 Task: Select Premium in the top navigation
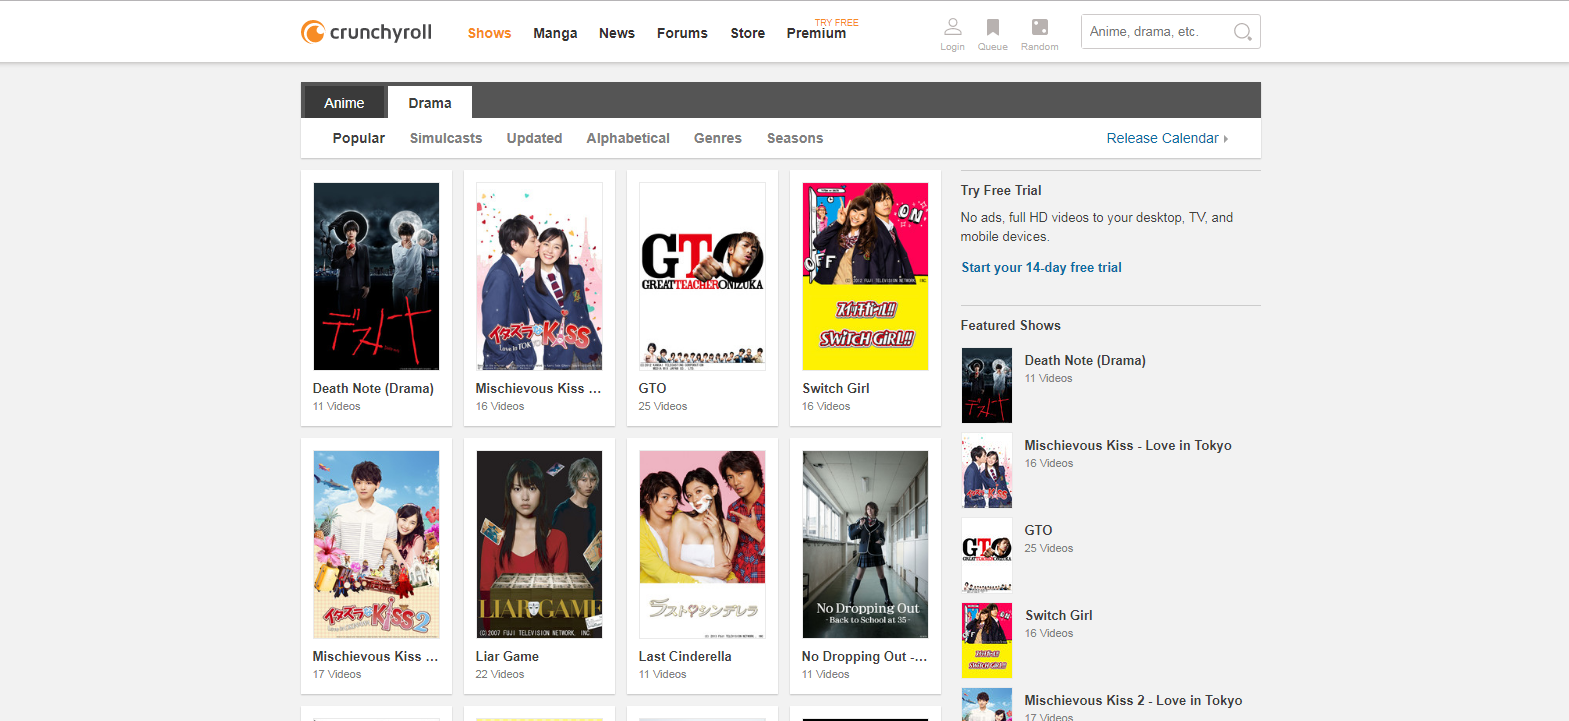click(x=816, y=33)
